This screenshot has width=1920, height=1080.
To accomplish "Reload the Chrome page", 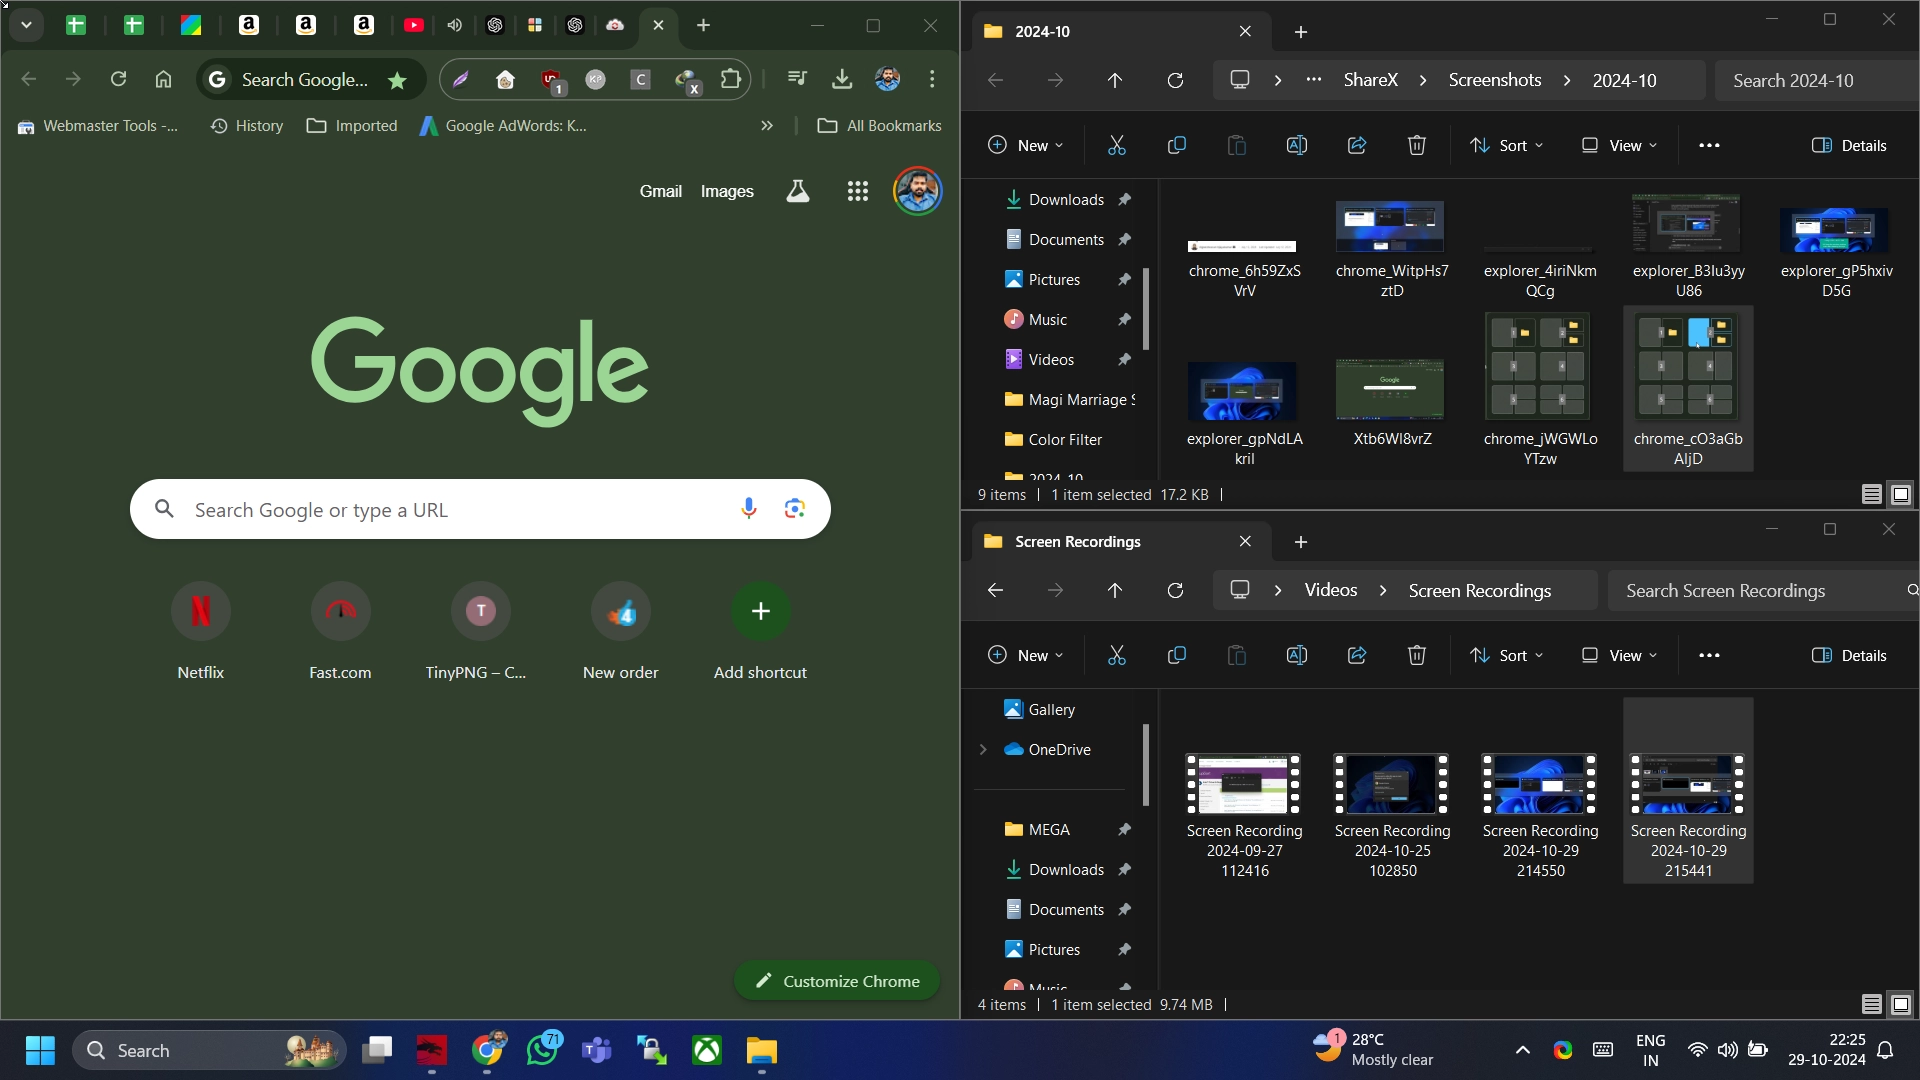I will (x=118, y=79).
